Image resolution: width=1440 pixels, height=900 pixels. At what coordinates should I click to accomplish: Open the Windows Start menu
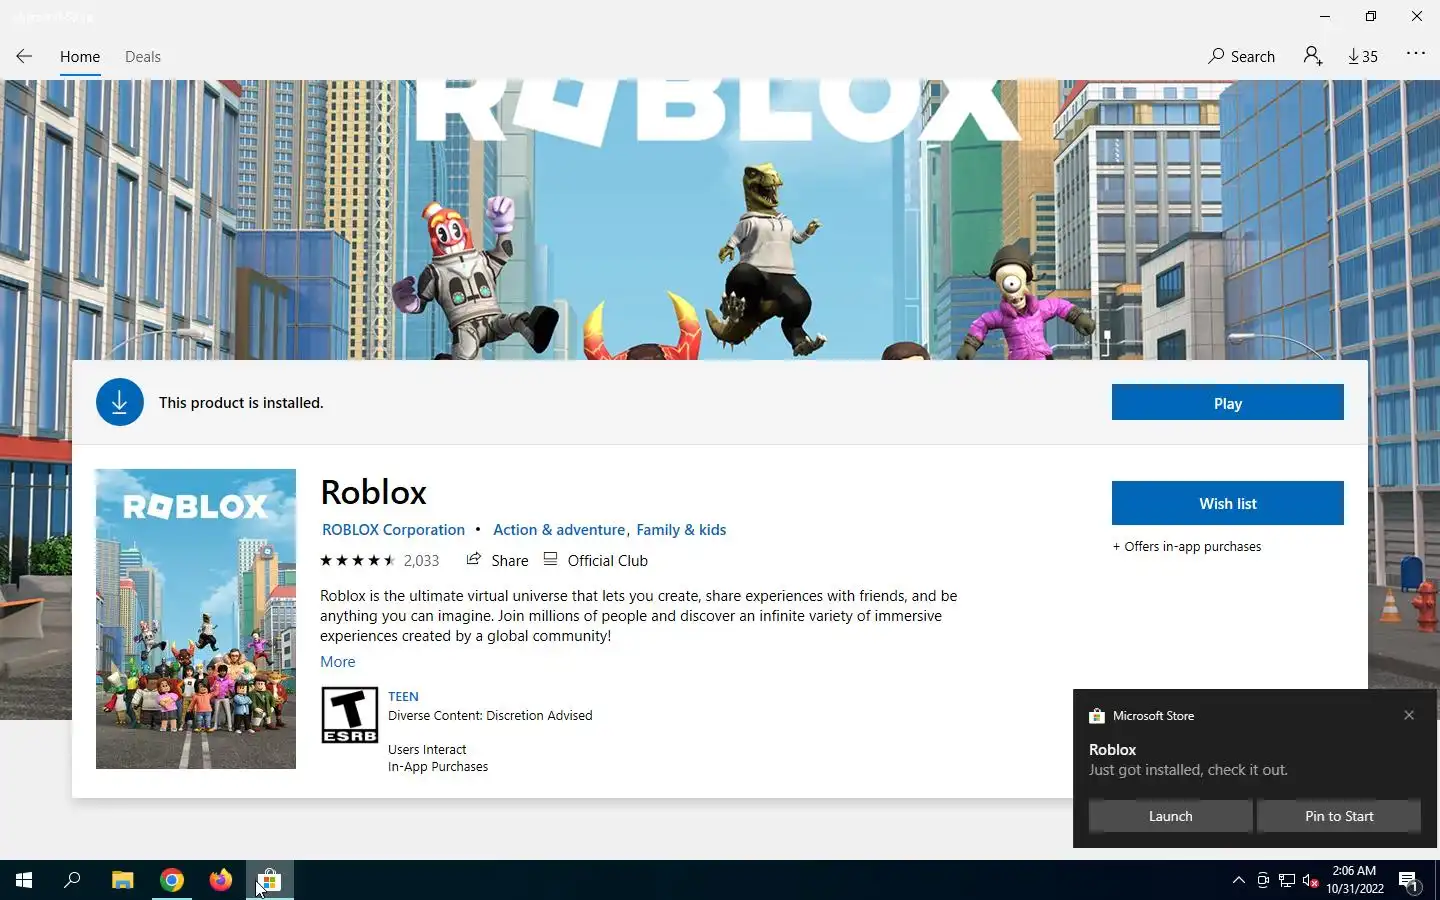24,880
